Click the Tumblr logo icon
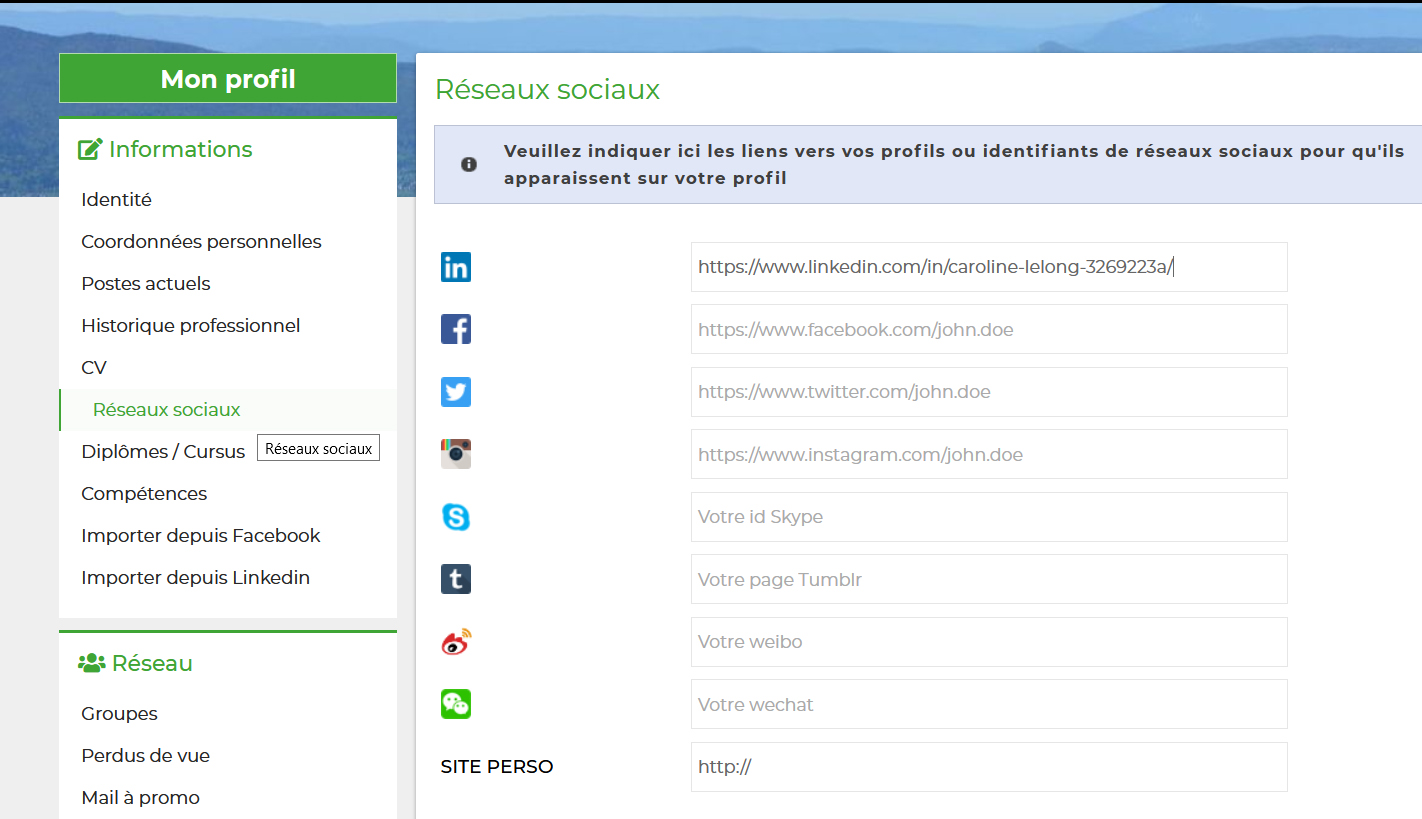 [456, 579]
